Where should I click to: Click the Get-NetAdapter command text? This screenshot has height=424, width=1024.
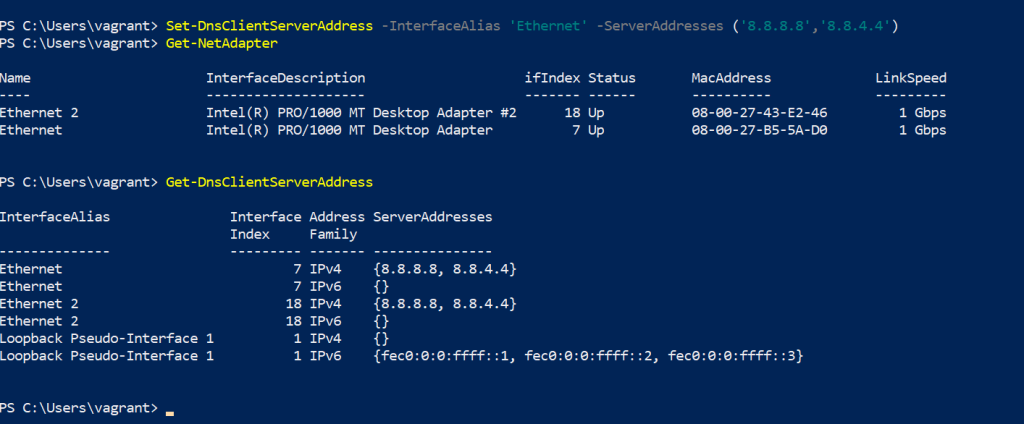click(x=221, y=44)
